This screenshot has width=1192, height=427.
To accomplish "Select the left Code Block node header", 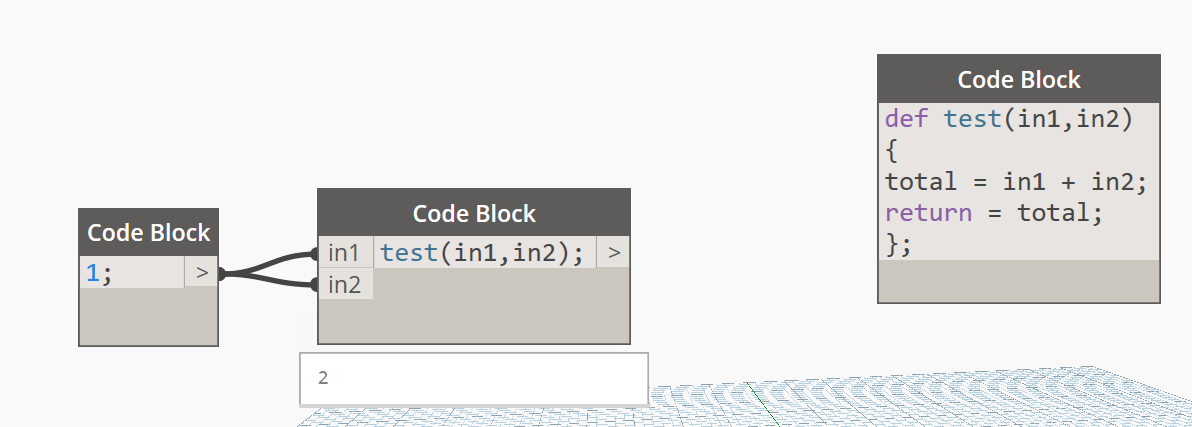I will pyautogui.click(x=148, y=233).
